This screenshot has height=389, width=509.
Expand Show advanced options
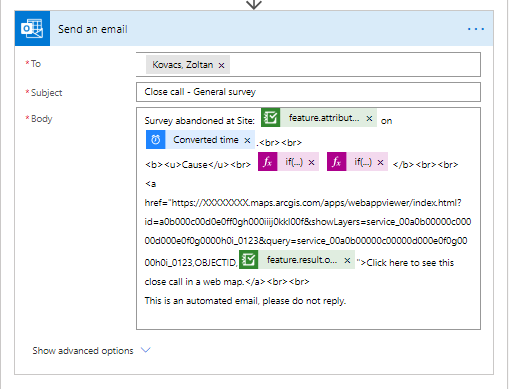(83, 351)
